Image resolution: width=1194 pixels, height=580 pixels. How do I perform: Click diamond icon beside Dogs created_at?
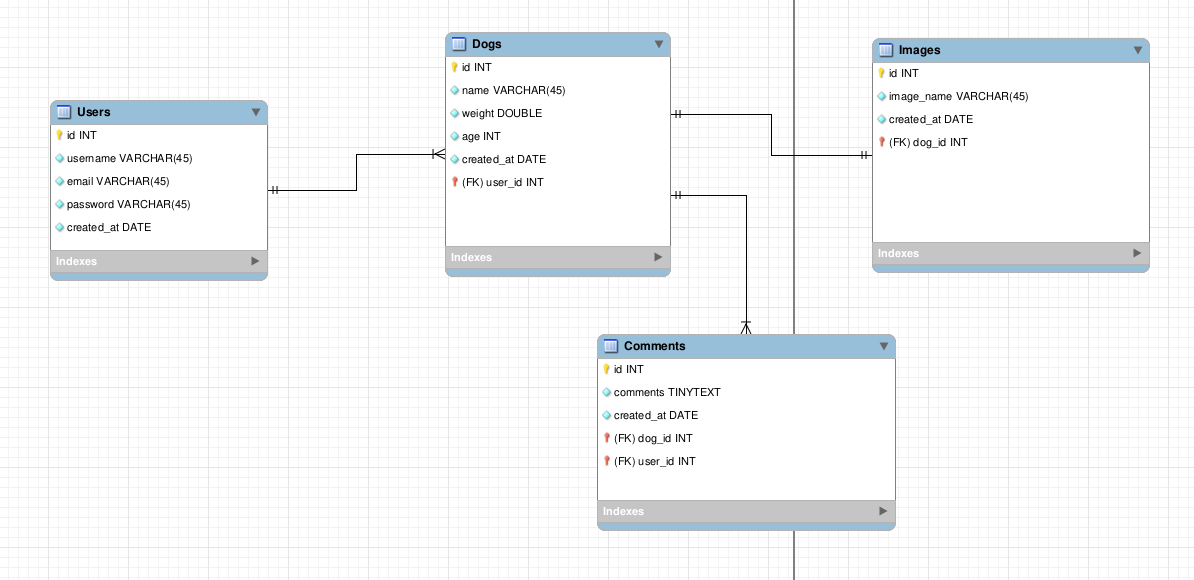(x=455, y=159)
